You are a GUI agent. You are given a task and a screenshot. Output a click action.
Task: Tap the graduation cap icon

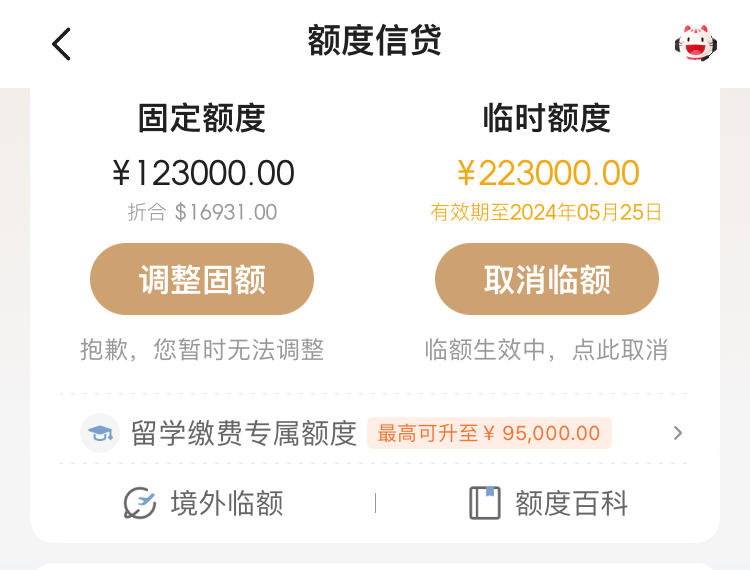point(100,433)
